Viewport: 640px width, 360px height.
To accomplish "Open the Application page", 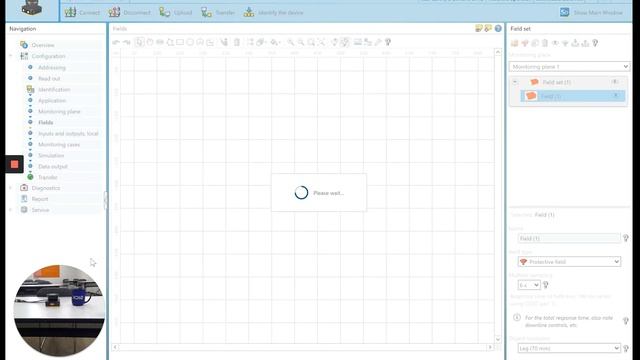I will pos(52,100).
